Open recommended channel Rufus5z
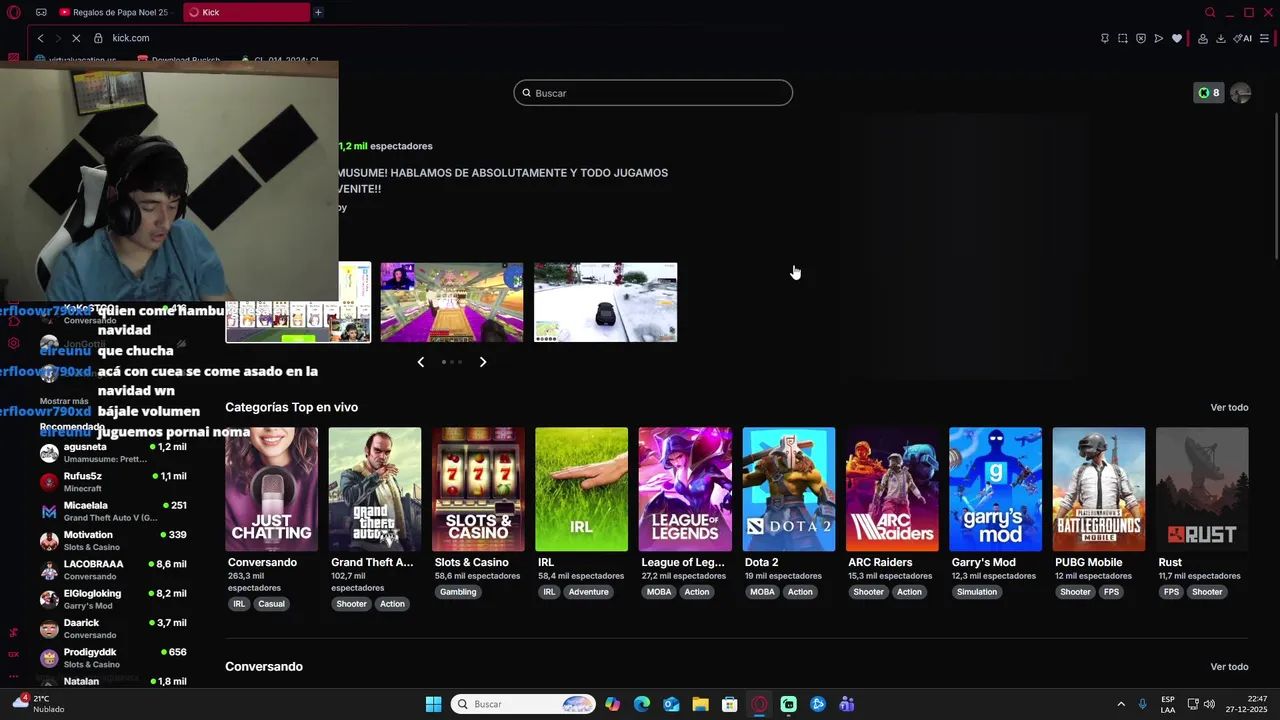This screenshot has height=720, width=1280. point(113,482)
